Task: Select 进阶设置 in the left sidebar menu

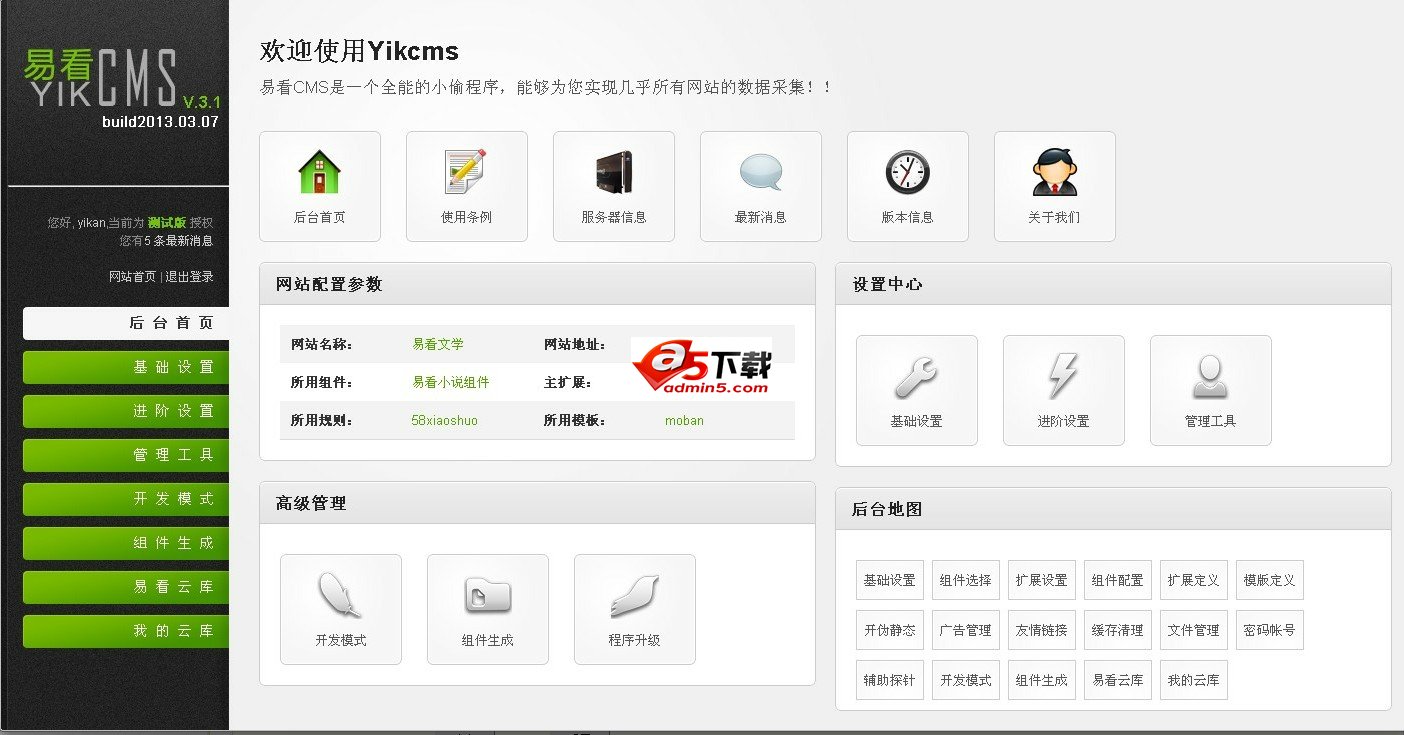Action: (126, 411)
